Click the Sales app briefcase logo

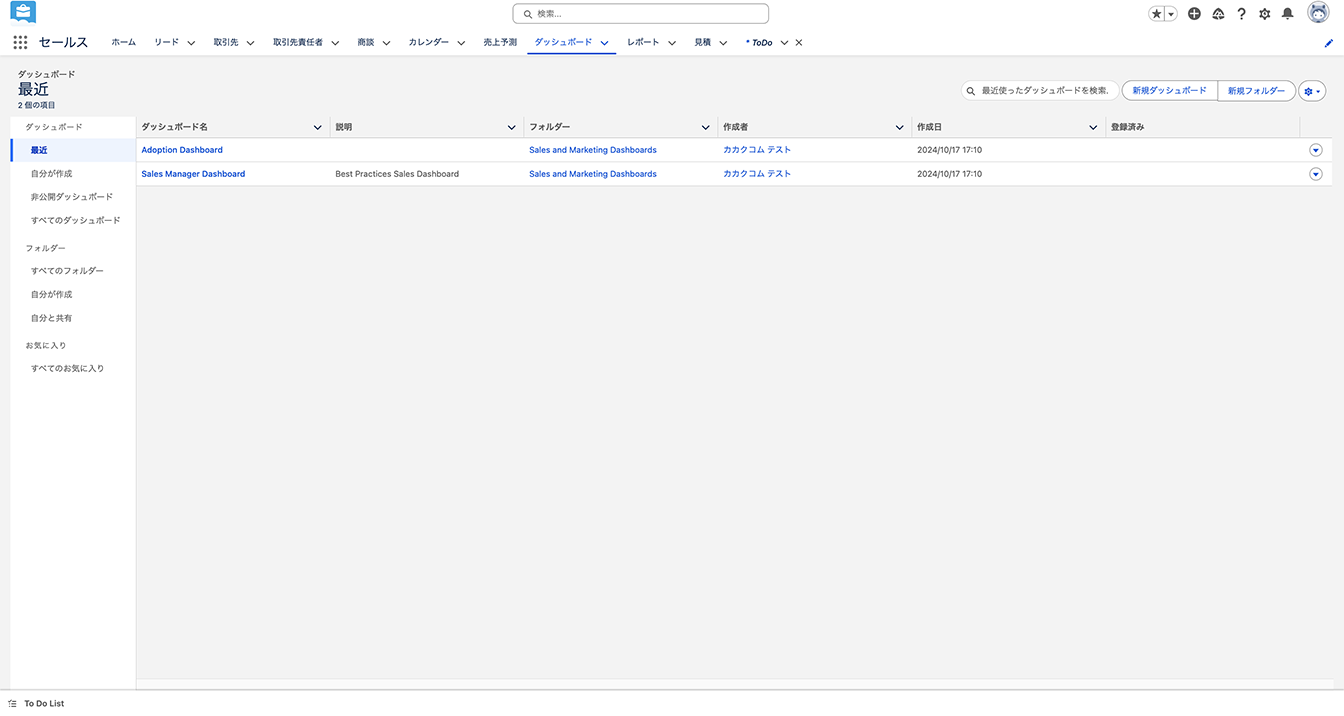click(x=23, y=13)
